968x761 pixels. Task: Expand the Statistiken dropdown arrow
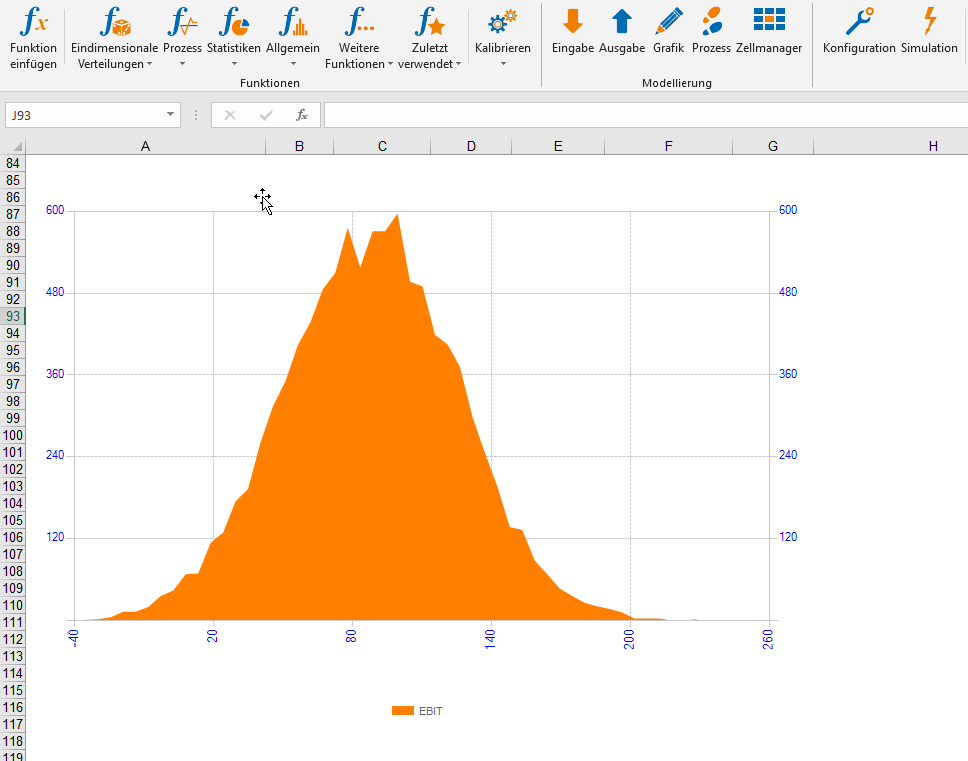coord(234,64)
